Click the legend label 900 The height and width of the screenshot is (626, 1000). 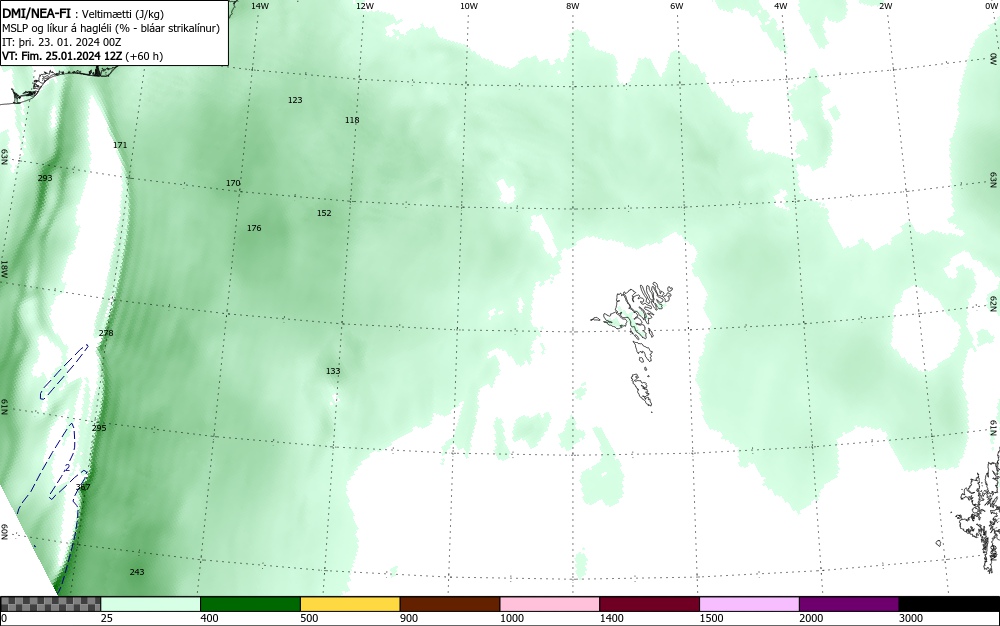409,618
